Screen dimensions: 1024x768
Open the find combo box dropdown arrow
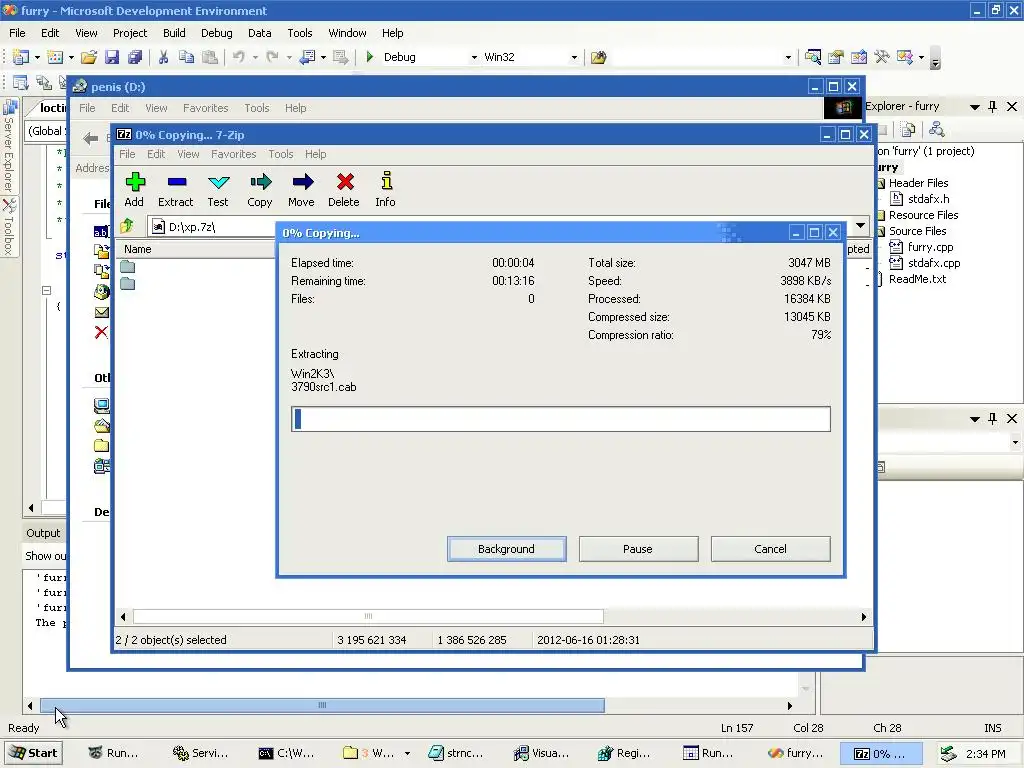click(x=788, y=57)
